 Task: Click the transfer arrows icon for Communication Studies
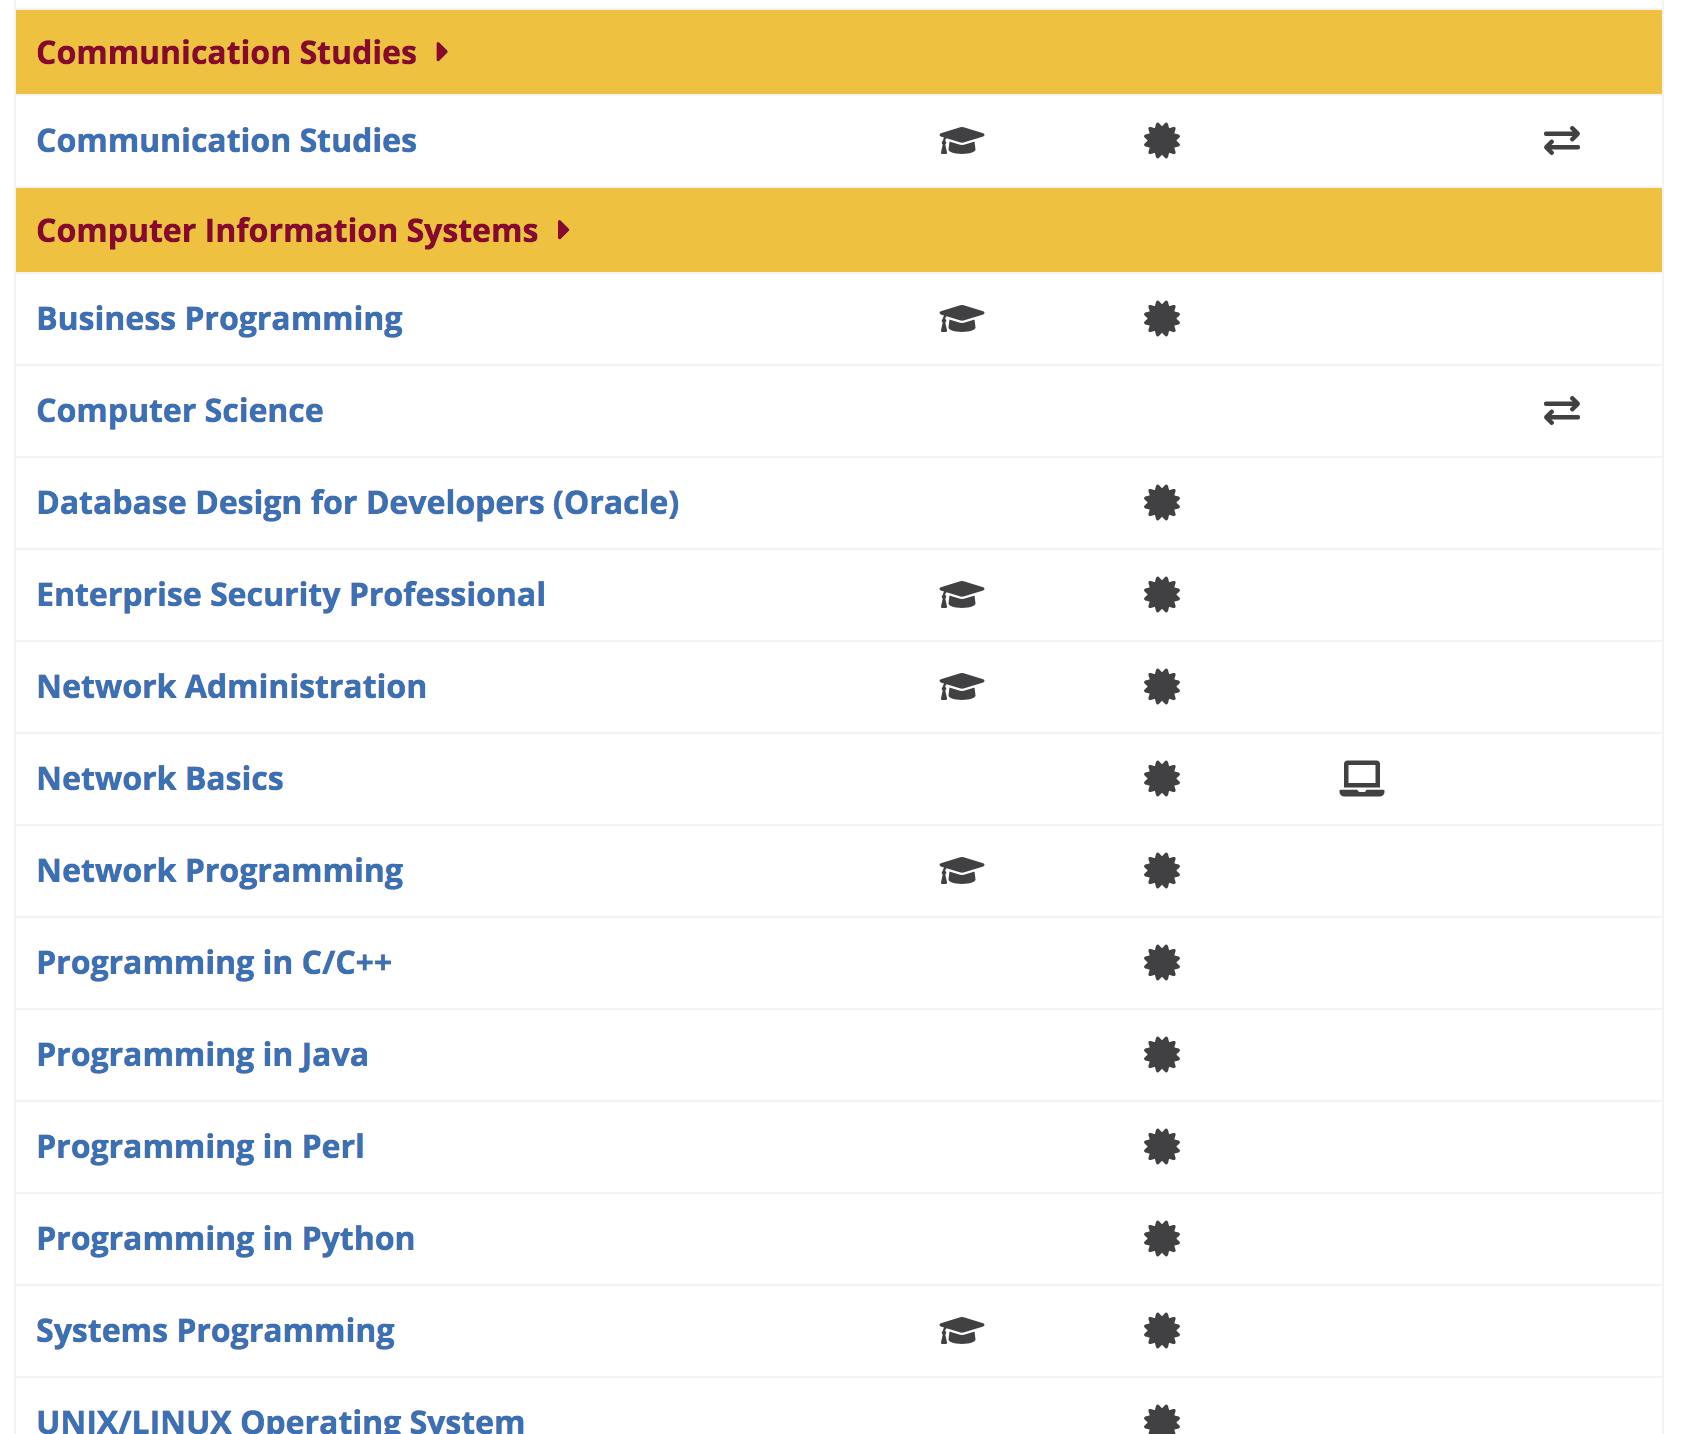[x=1561, y=141]
